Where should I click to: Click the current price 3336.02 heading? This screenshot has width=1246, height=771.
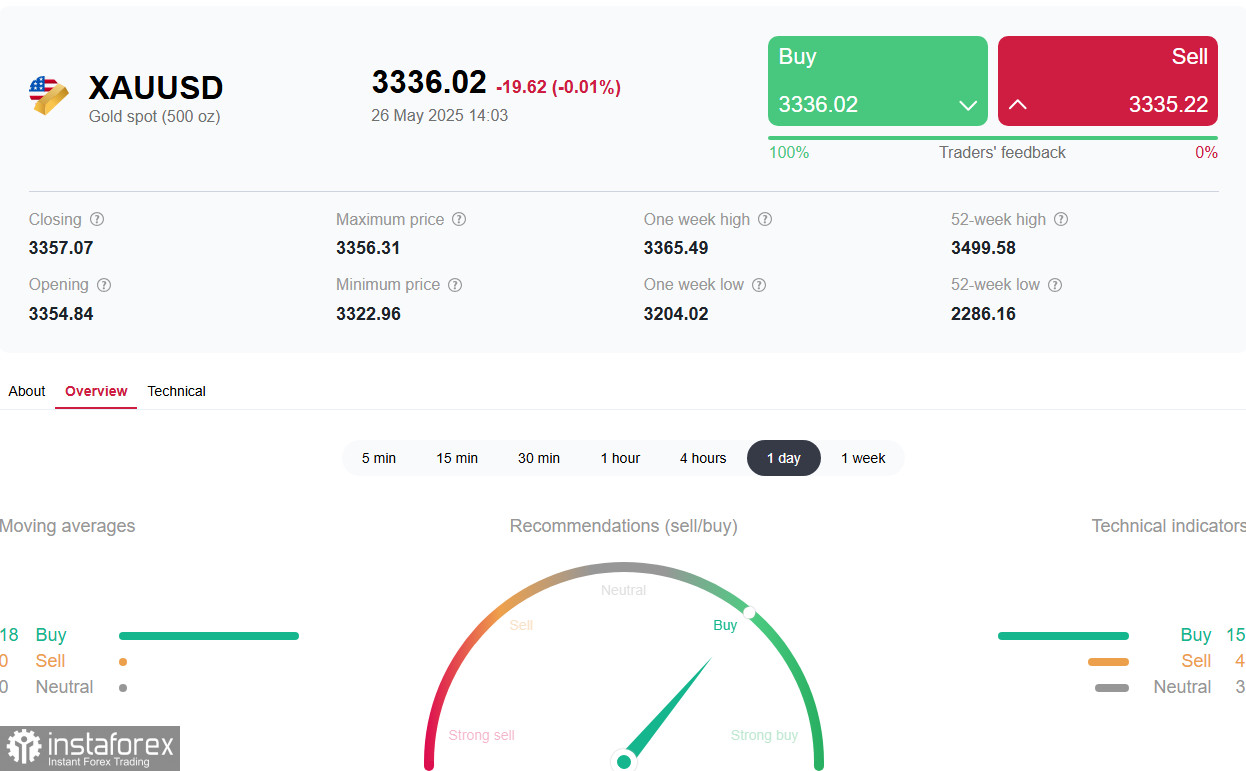429,82
